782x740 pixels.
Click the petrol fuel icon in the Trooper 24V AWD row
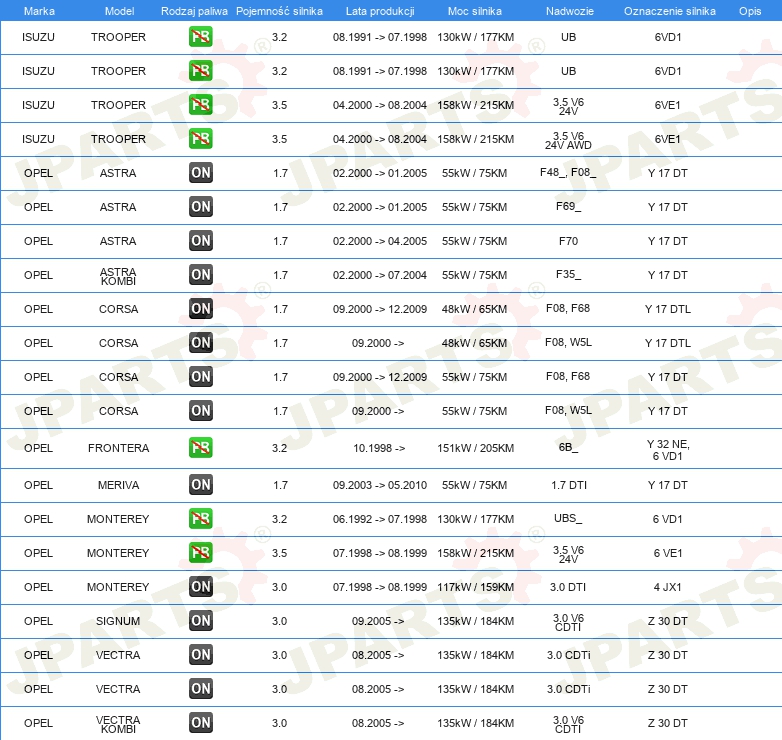tap(200, 139)
